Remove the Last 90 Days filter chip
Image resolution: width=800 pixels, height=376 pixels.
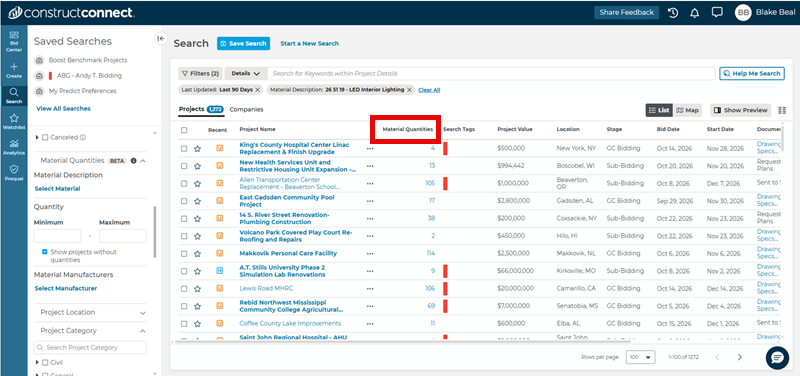[x=258, y=90]
